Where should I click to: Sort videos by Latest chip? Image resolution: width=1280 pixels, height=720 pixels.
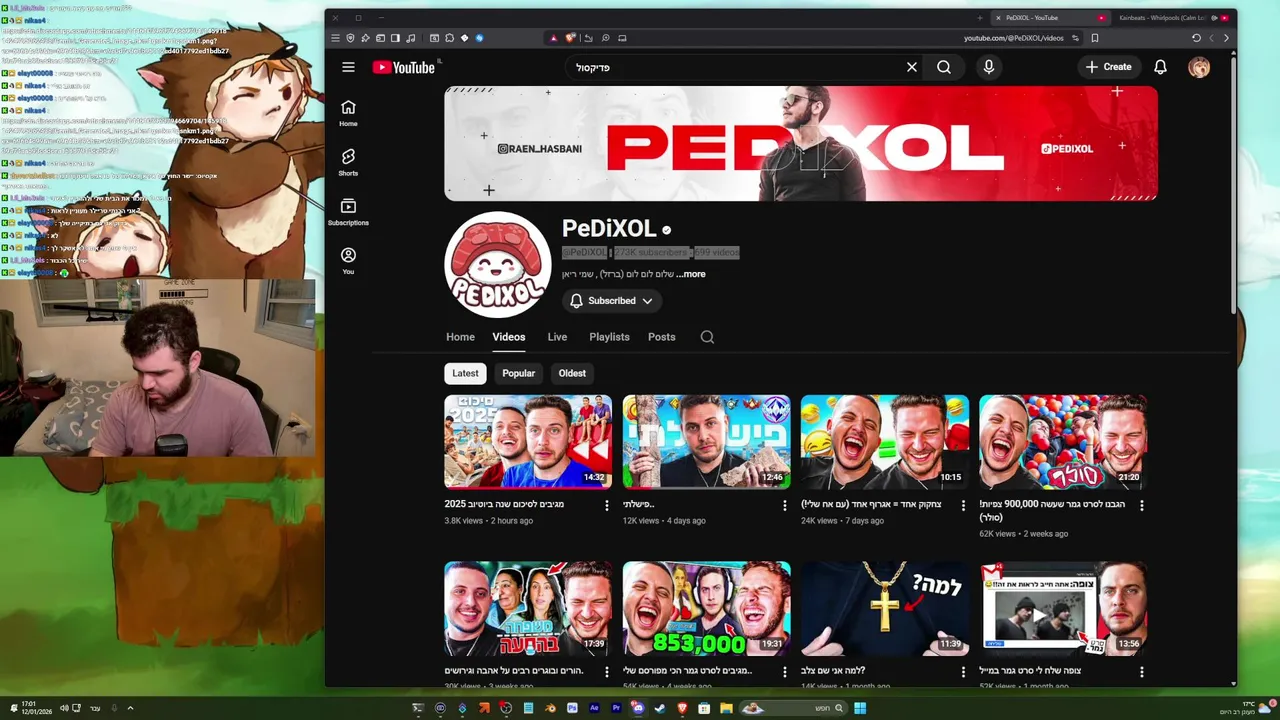465,373
